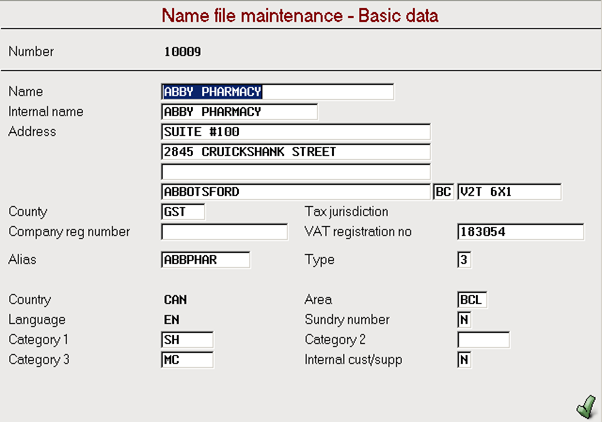Image resolution: width=602 pixels, height=422 pixels.
Task: Focus the SUITE #100 address line
Action: point(296,132)
